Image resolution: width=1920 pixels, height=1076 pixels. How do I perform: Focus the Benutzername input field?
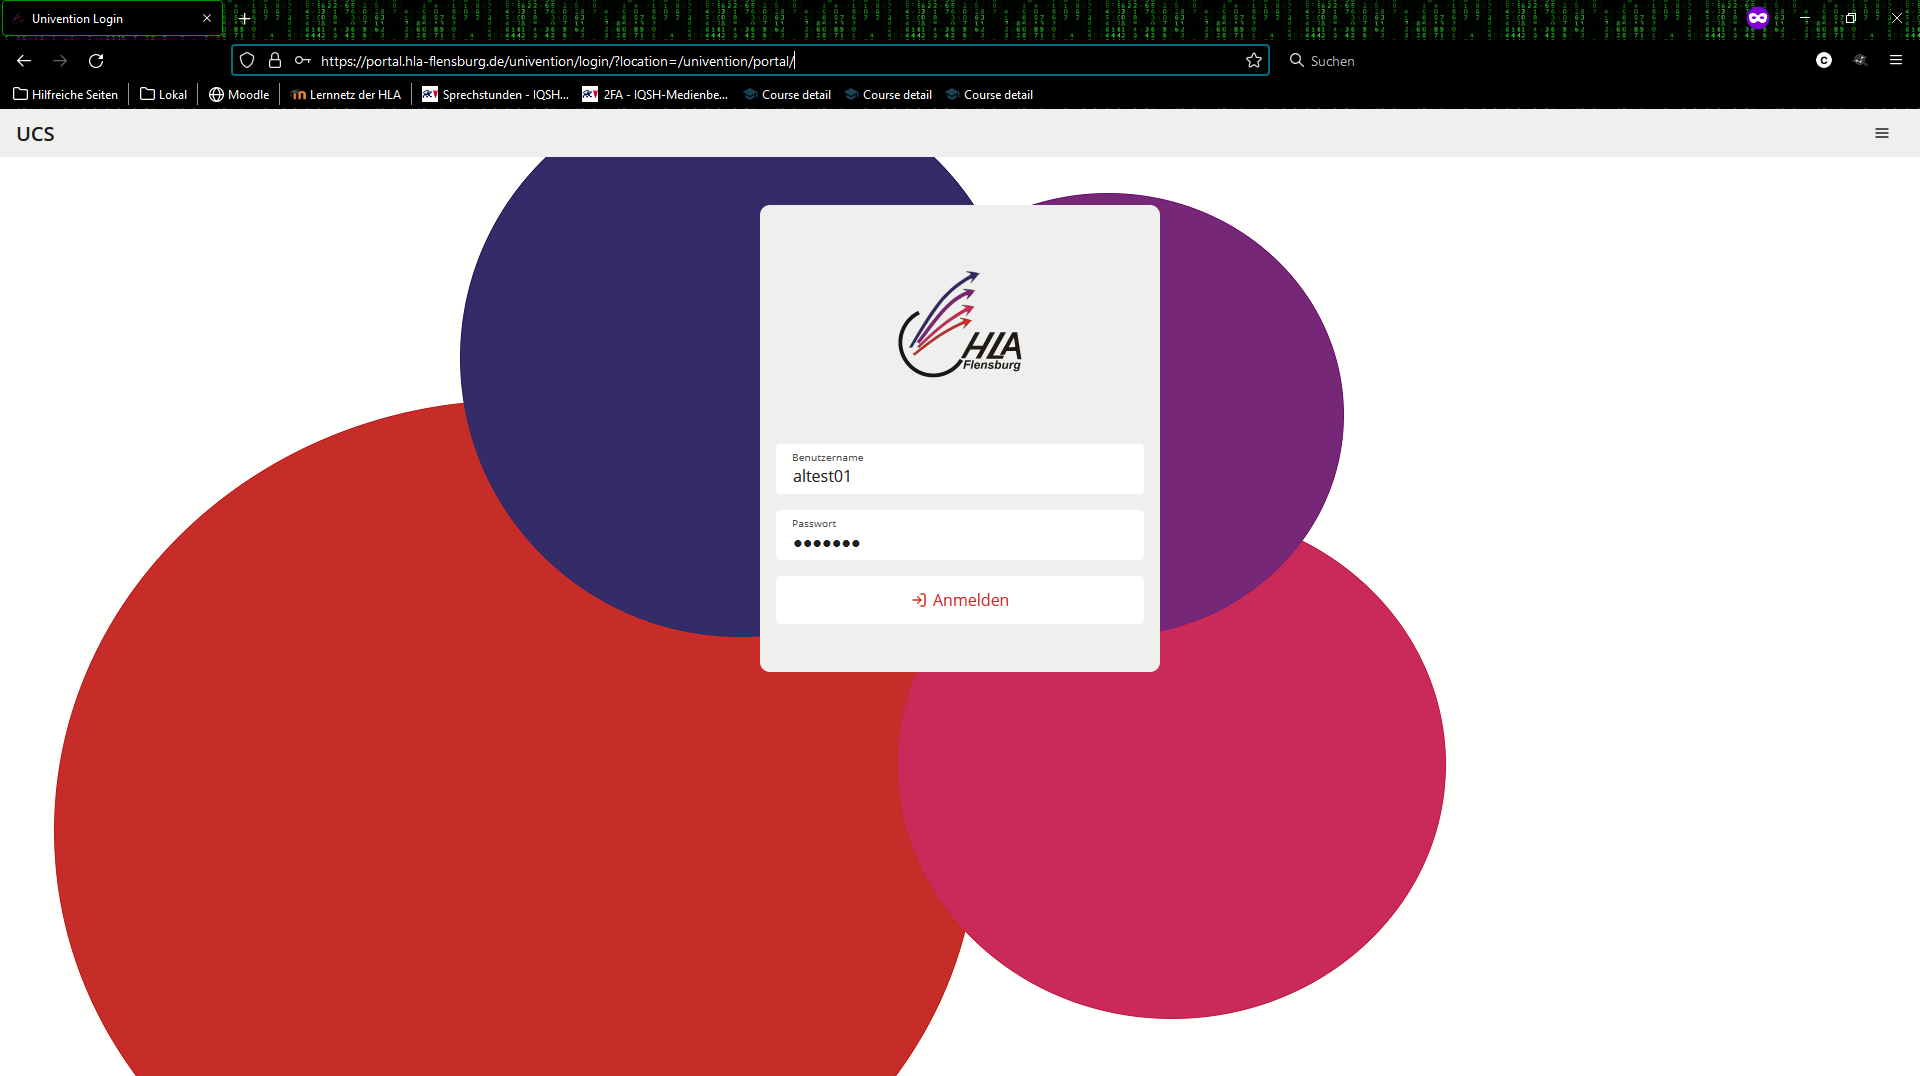[960, 469]
